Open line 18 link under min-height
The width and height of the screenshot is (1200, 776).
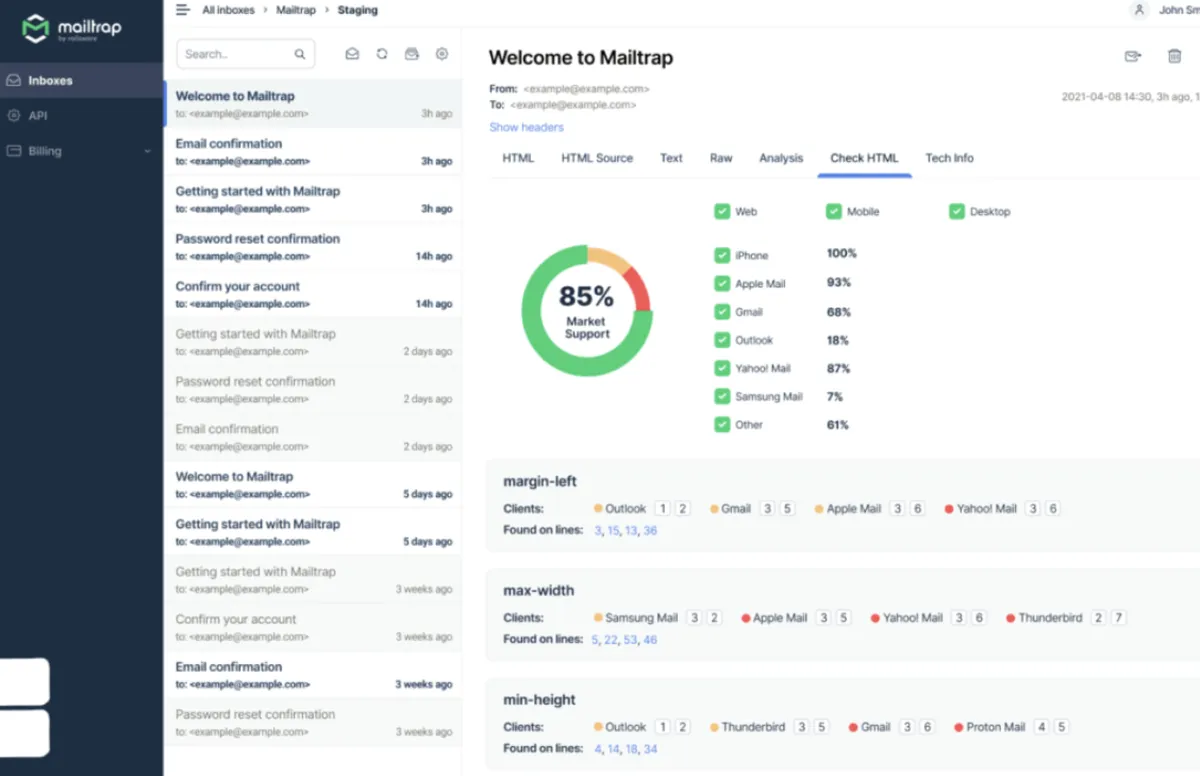point(632,749)
